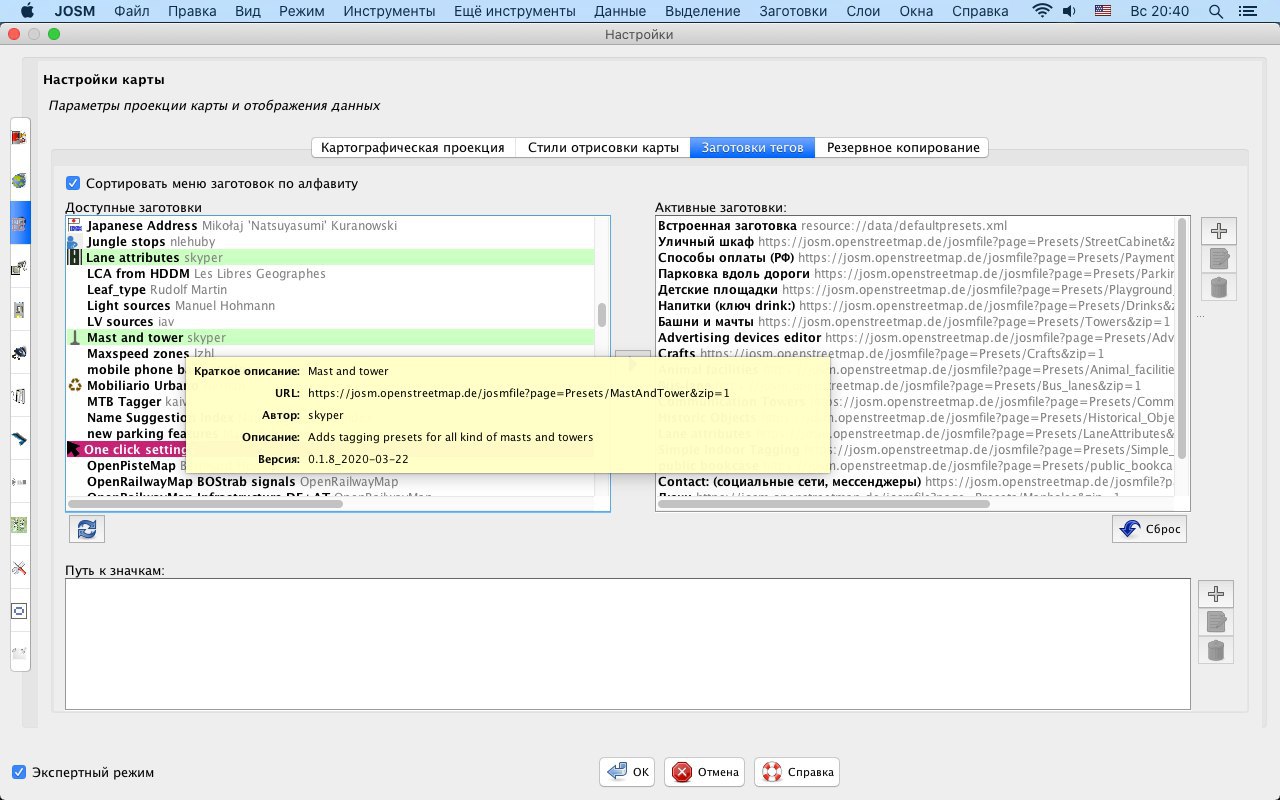Add a new icon path with plus icon

[x=1216, y=594]
